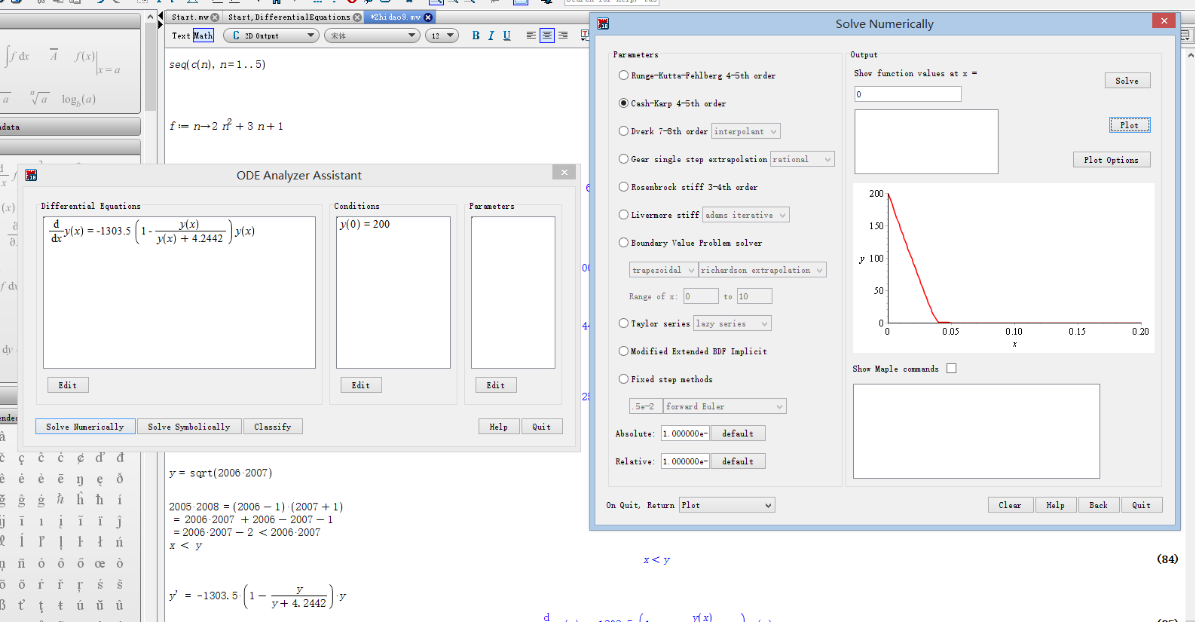Screen dimensions: 1195x622
Task: Click Maple icon in ODE Analyzer title bar
Action: pyautogui.click(x=31, y=175)
